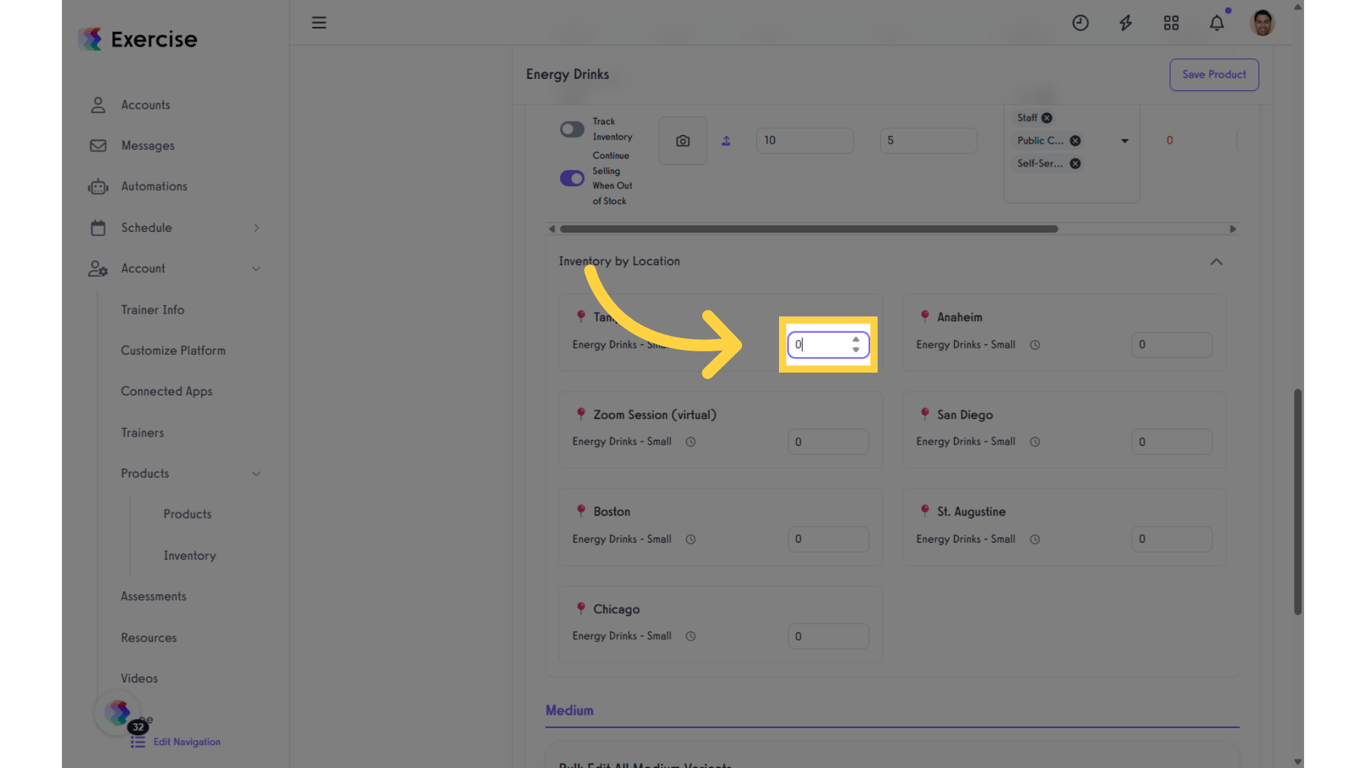Click the clock icon beside Zoom Session variant
The image size is (1366, 768).
pos(690,441)
